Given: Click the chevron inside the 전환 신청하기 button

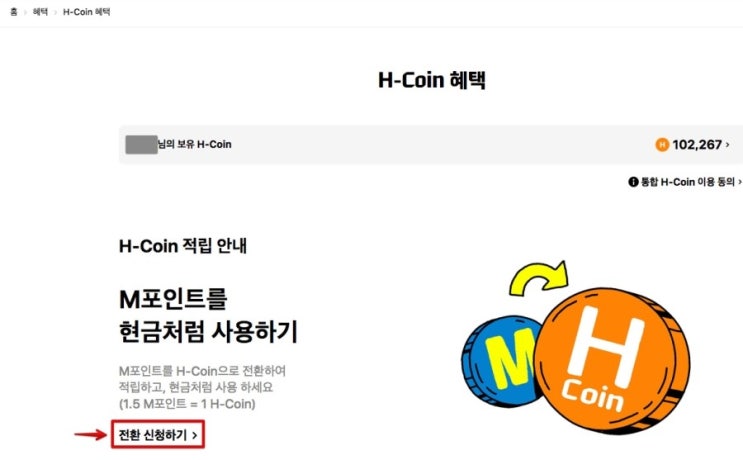Looking at the screenshot, I should [195, 435].
